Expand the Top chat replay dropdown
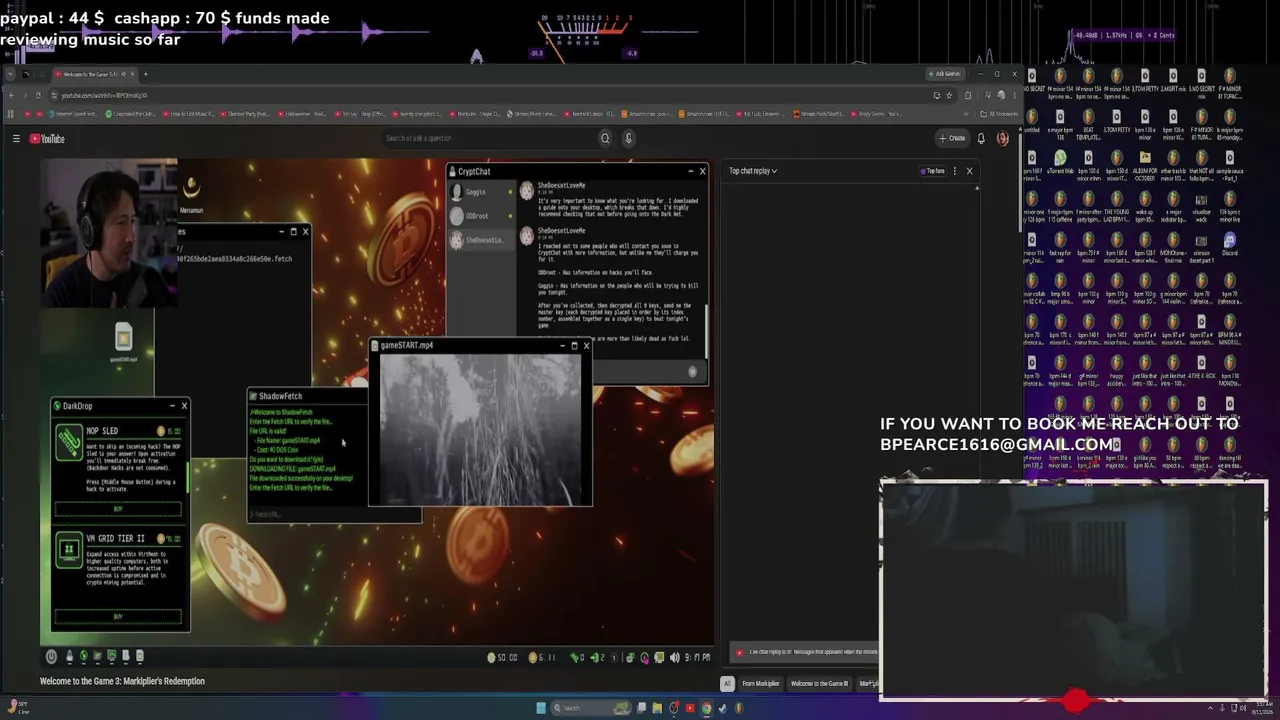 point(753,171)
